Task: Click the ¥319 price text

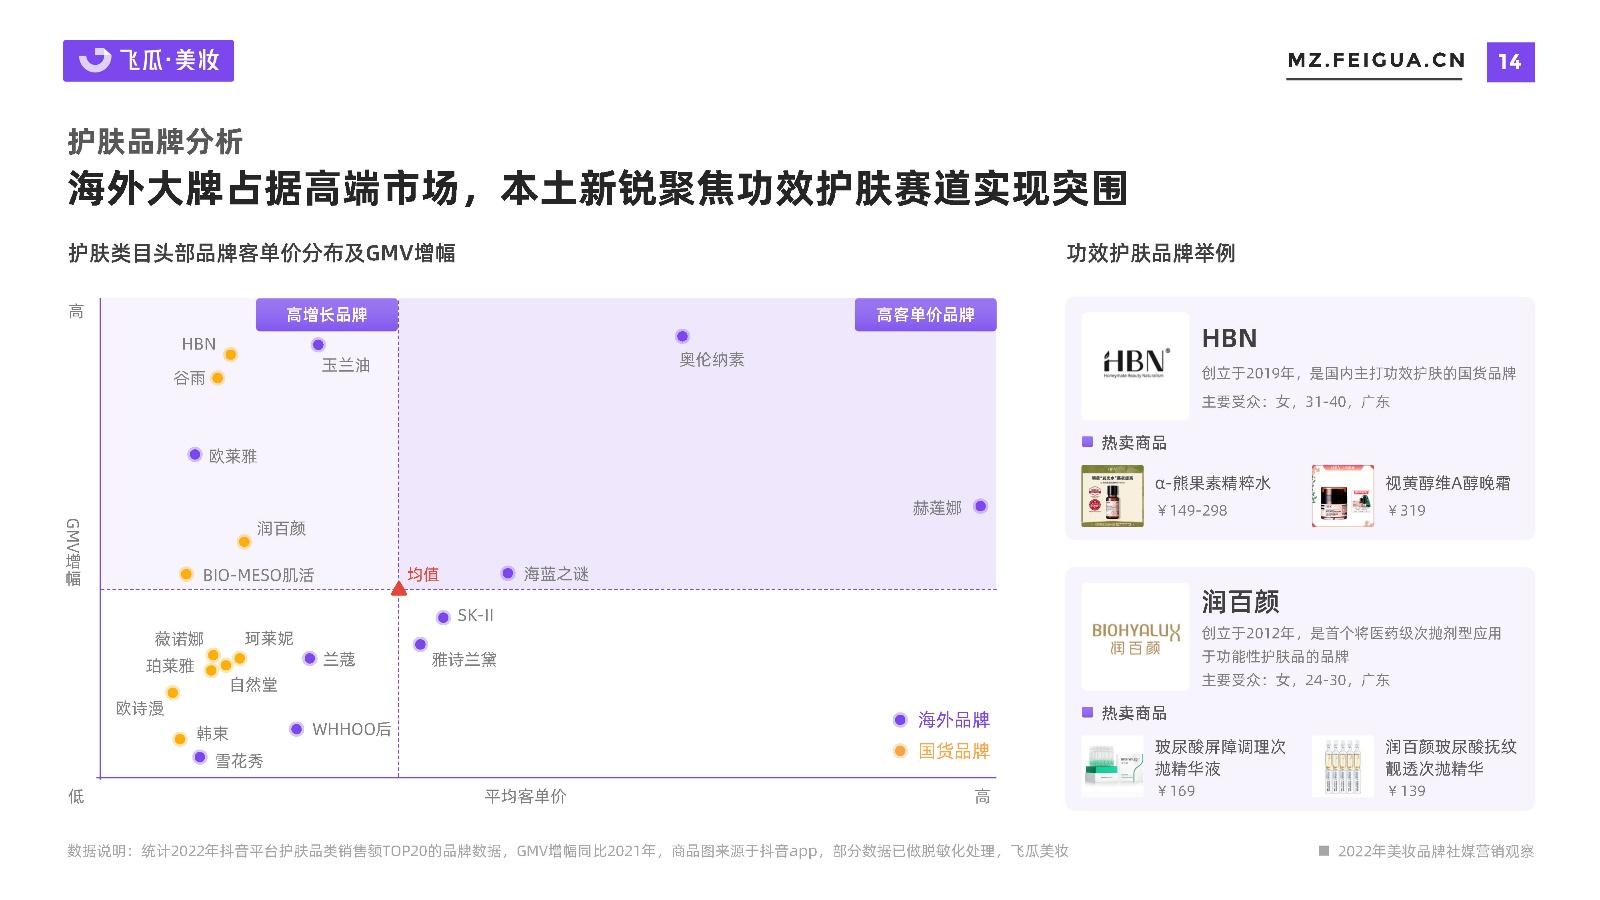Action: tap(1405, 510)
